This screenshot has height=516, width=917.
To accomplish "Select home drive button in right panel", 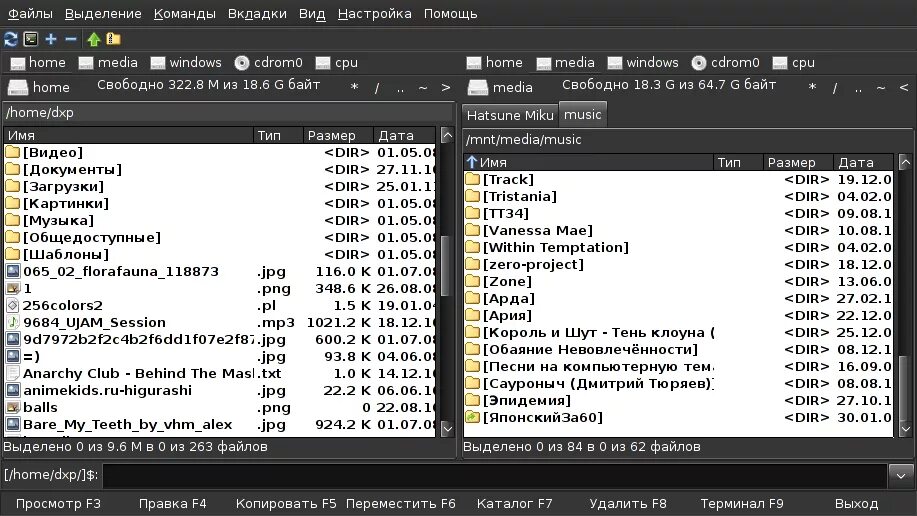I will (x=495, y=63).
